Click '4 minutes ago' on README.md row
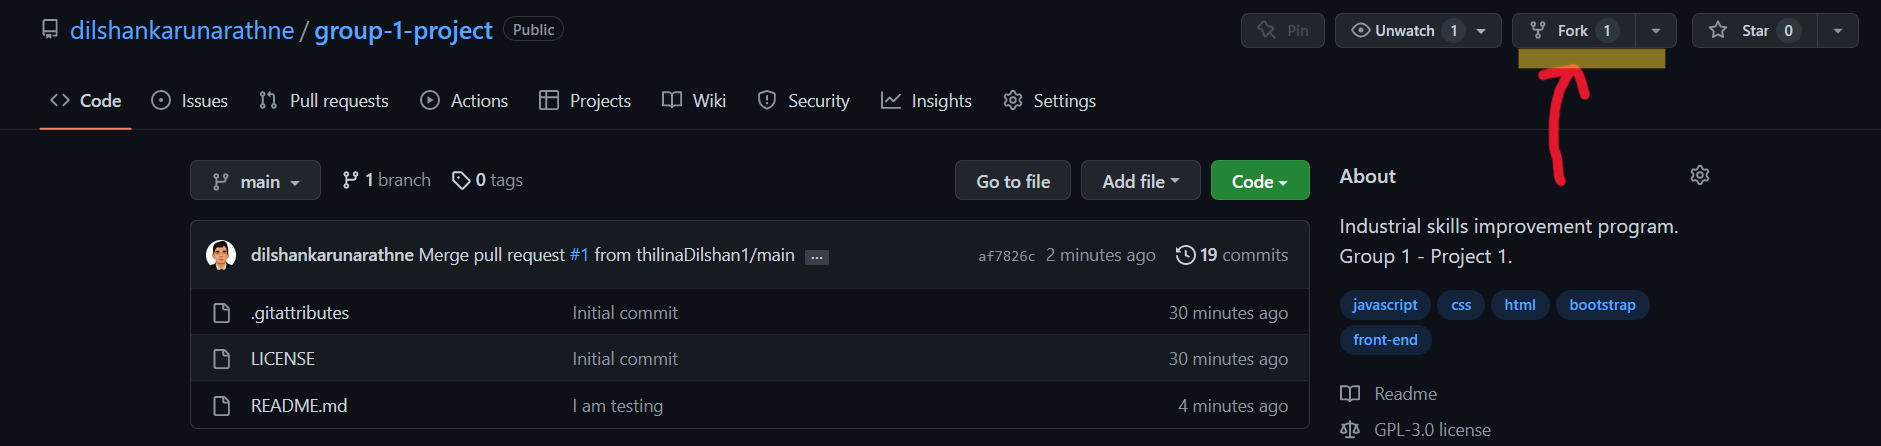The width and height of the screenshot is (1881, 446). click(x=1233, y=405)
